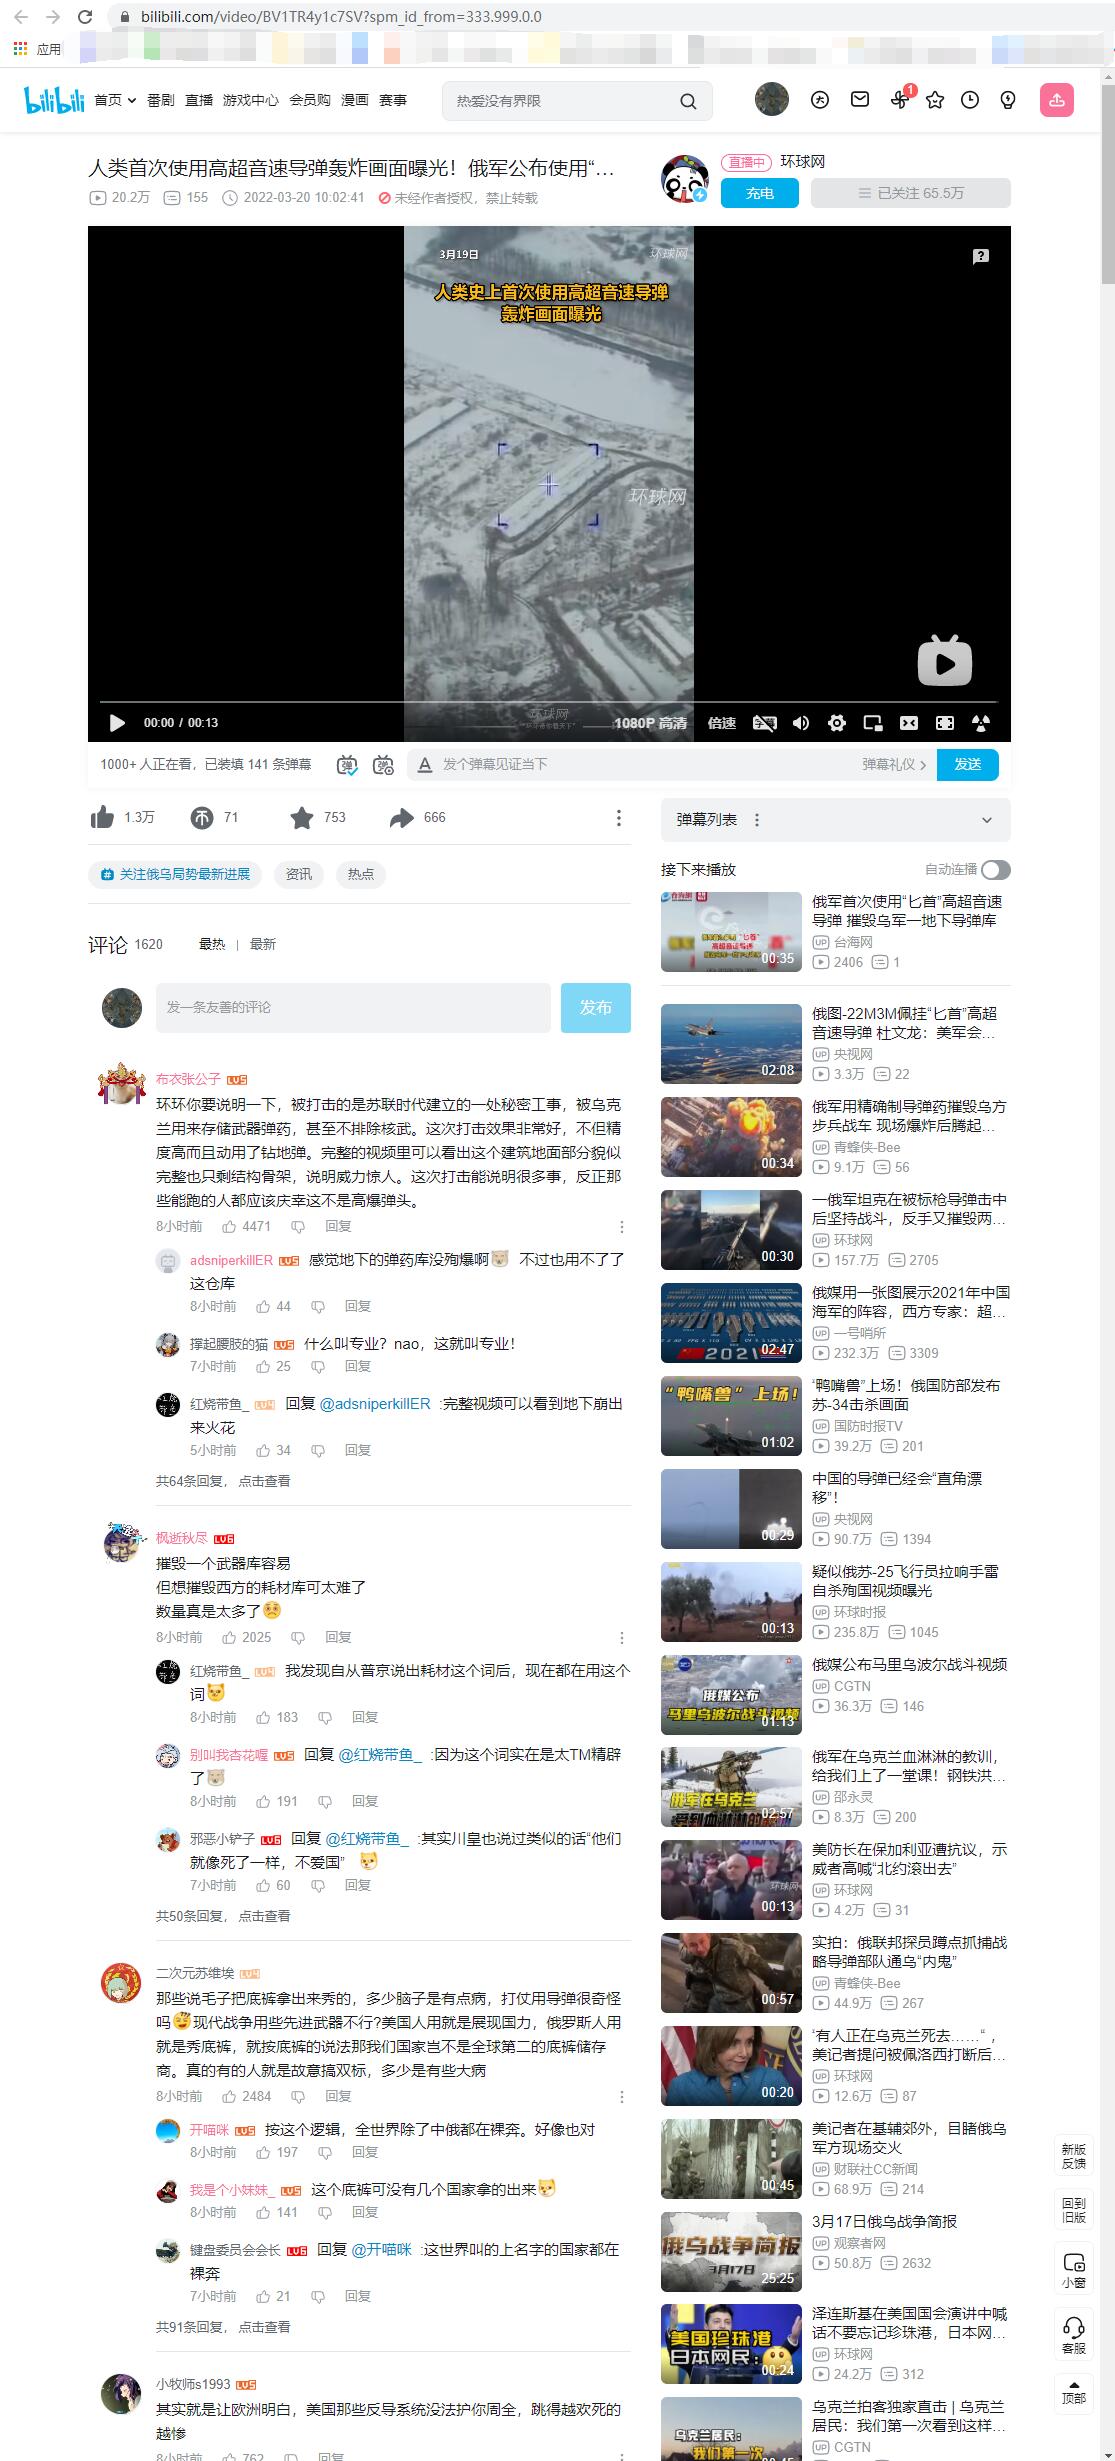Open the watch history clock icon
The height and width of the screenshot is (2461, 1115).
click(x=970, y=100)
